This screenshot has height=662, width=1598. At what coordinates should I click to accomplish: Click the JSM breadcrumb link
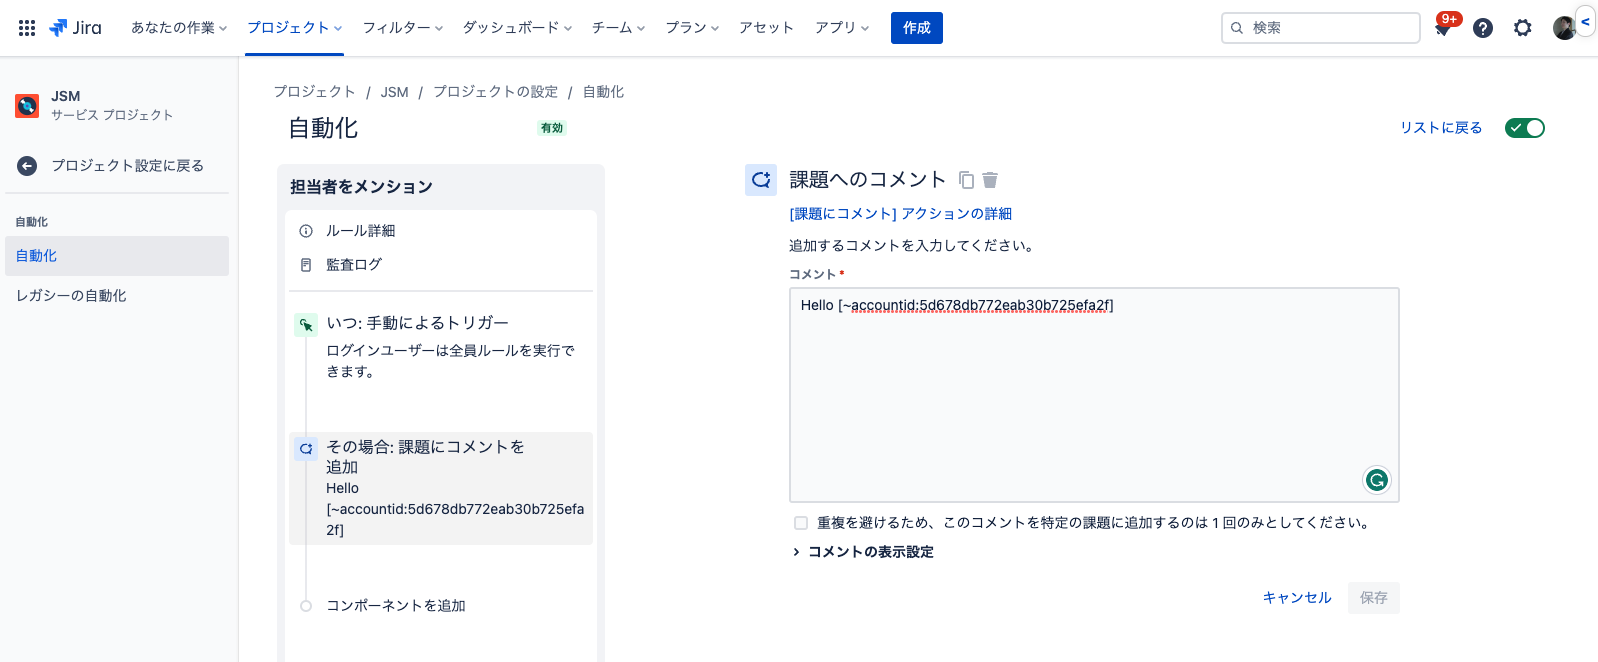click(x=395, y=92)
